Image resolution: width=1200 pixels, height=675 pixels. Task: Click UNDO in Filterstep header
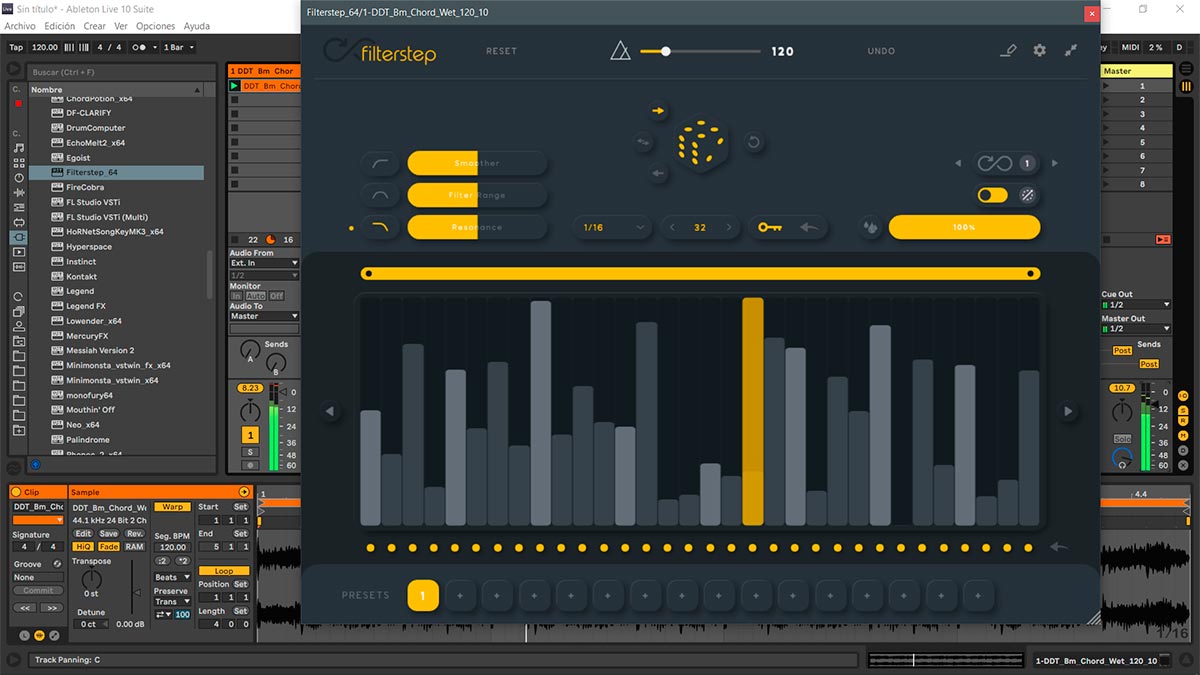pos(881,51)
